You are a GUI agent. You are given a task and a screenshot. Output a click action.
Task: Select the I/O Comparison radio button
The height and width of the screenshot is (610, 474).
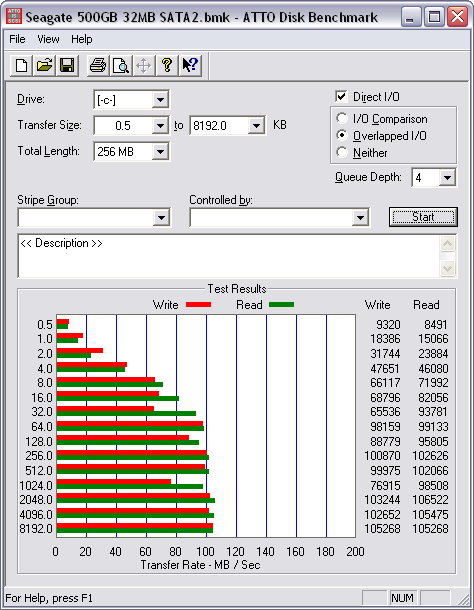click(x=342, y=118)
